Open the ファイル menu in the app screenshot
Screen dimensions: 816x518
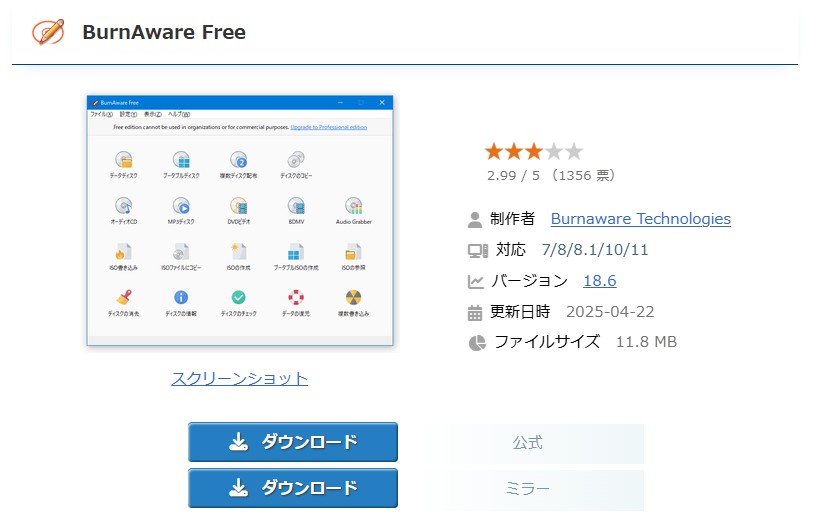click(101, 114)
